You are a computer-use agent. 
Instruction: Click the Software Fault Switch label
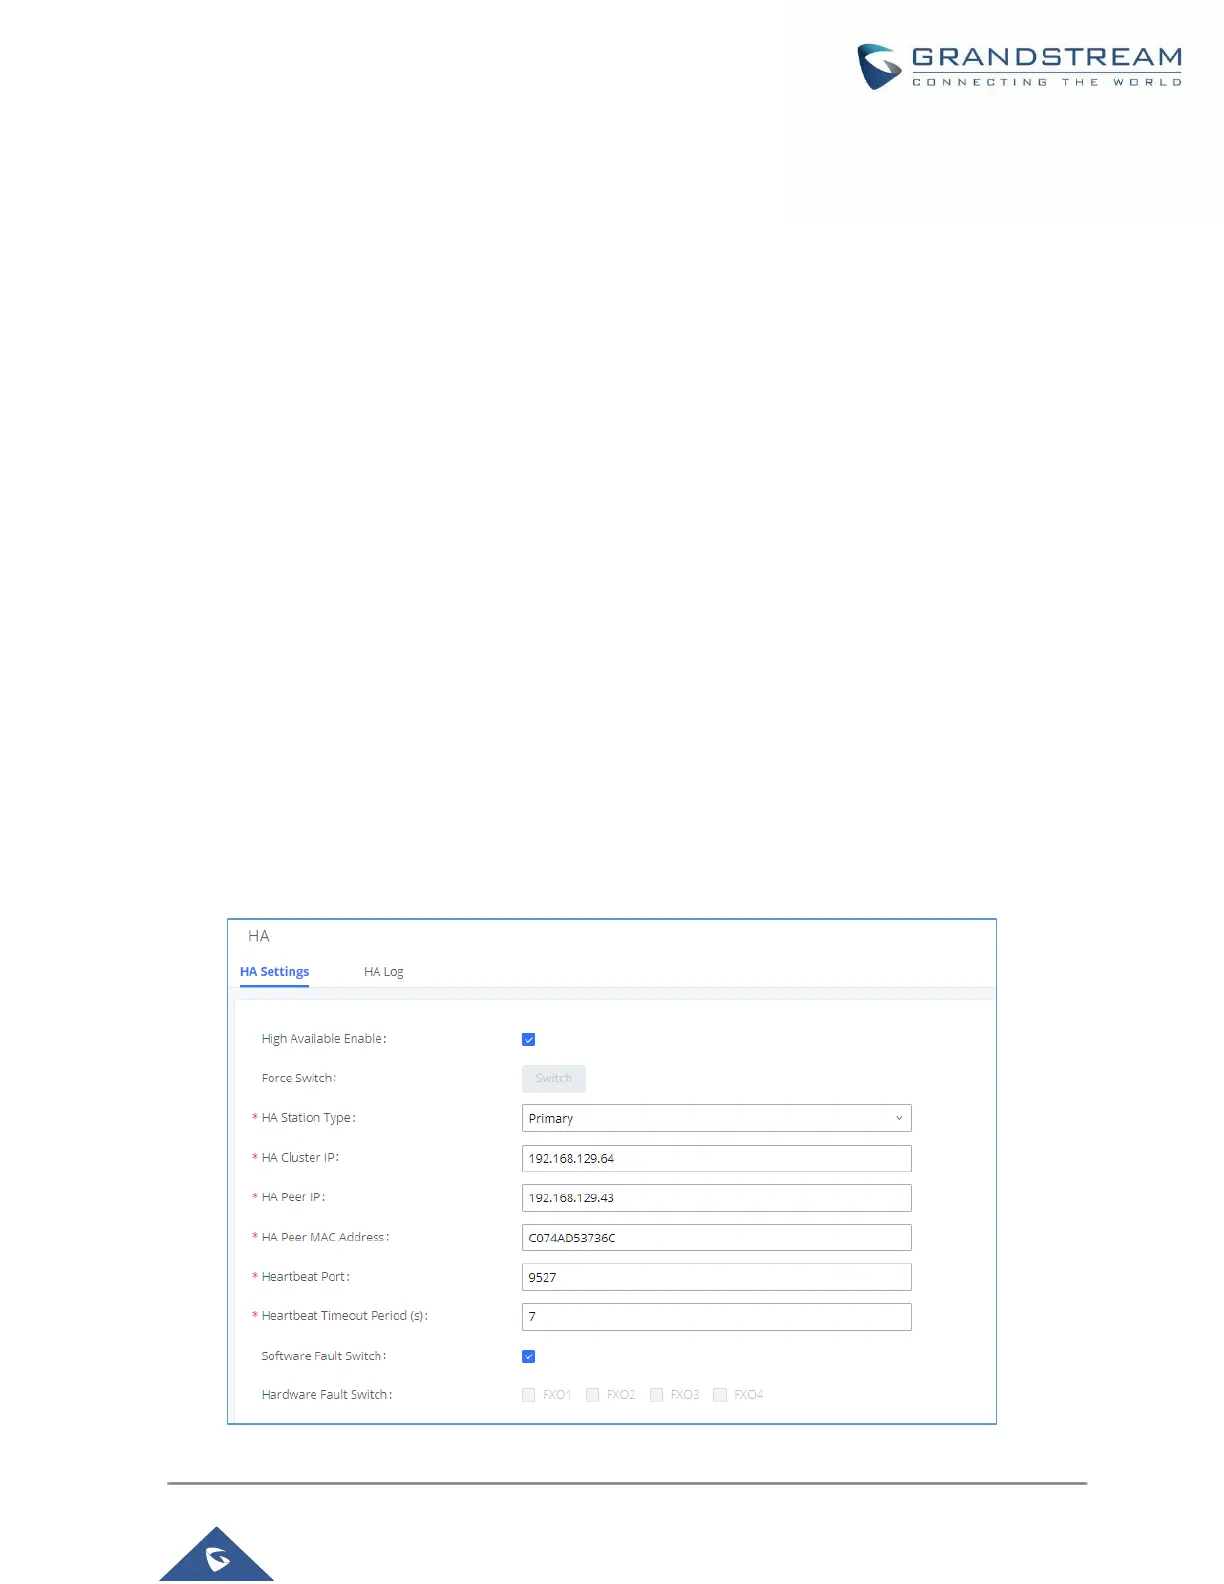click(x=324, y=1356)
